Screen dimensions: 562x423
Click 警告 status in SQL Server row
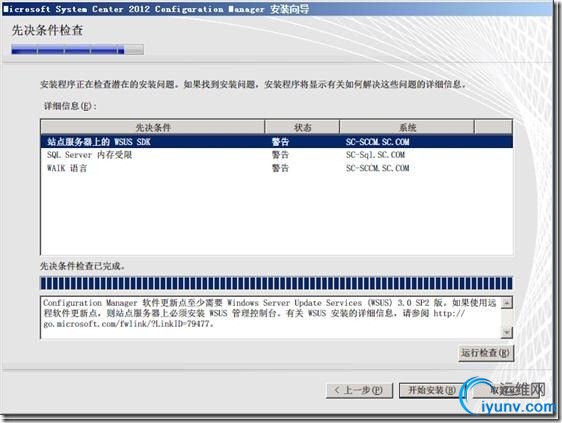280,155
